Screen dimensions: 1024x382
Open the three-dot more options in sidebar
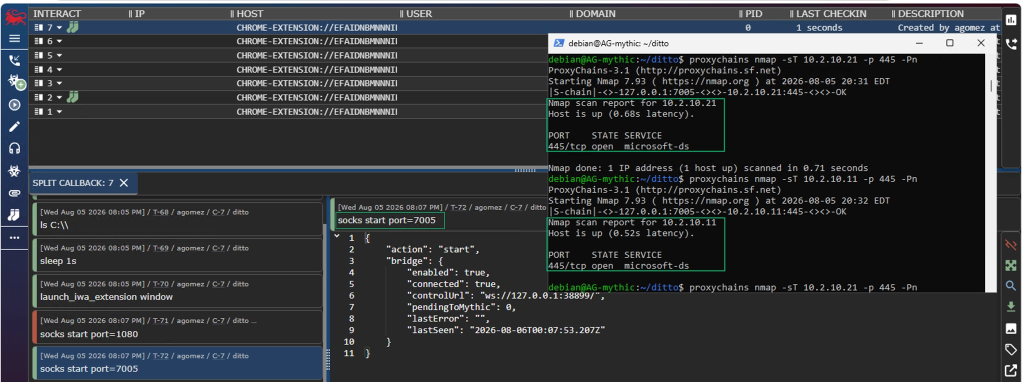point(14,238)
